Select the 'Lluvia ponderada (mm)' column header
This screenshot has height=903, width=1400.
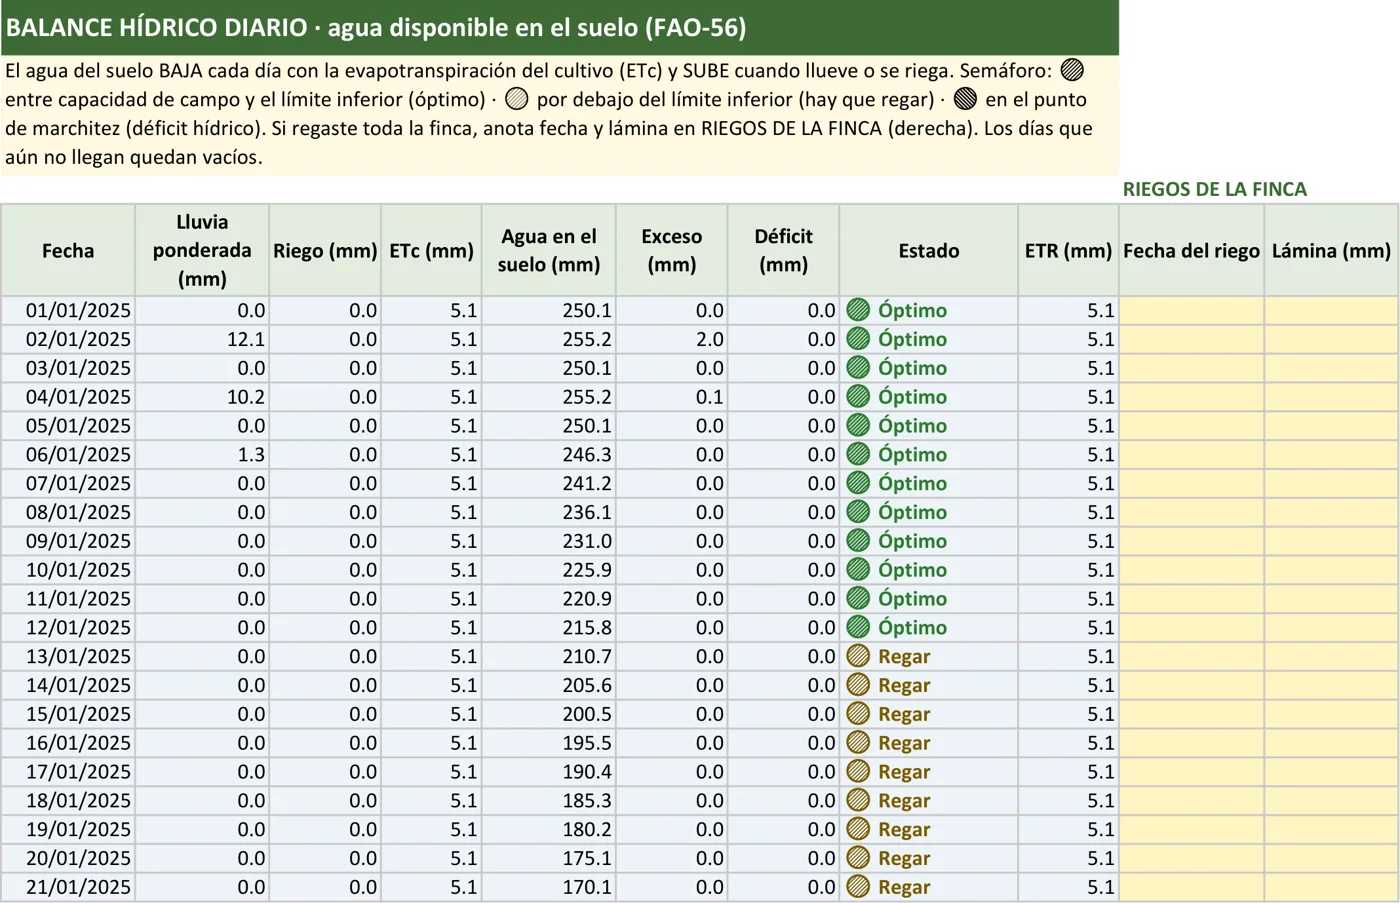pyautogui.click(x=202, y=250)
